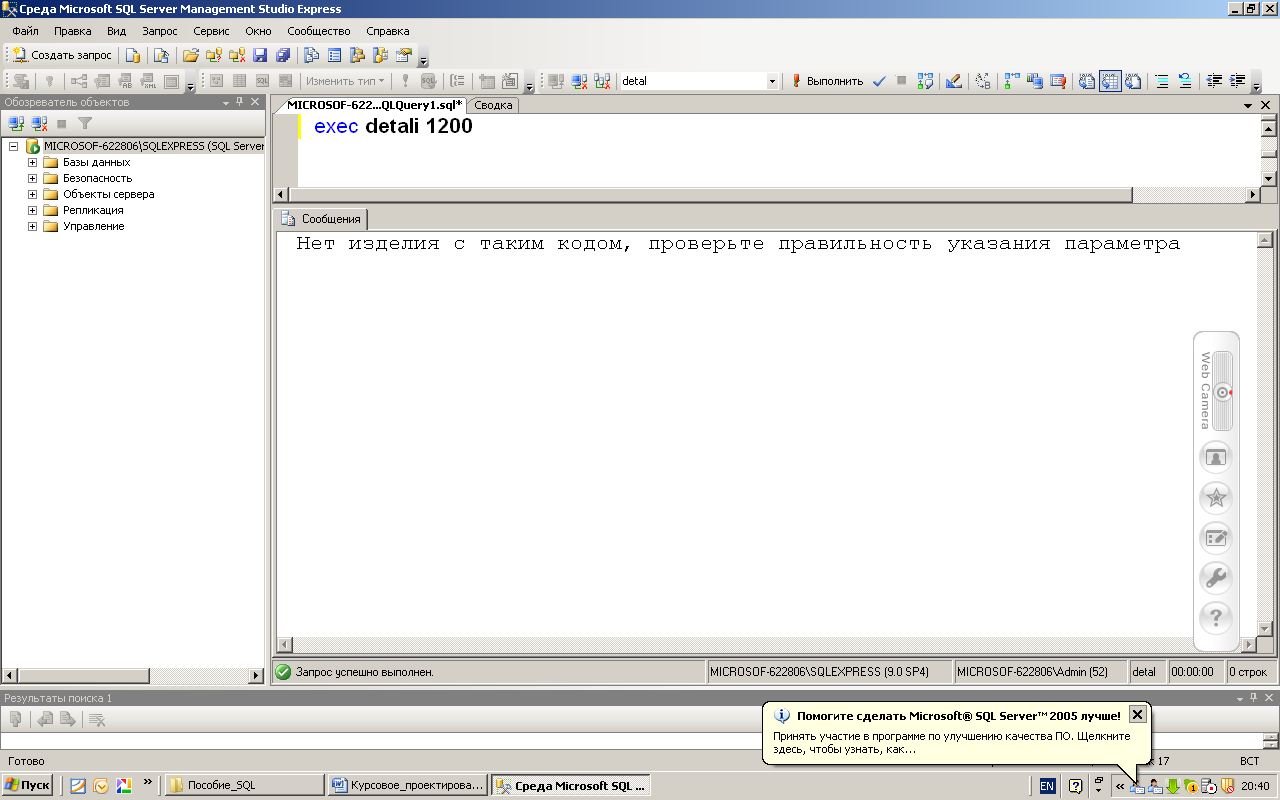The image size is (1280, 800).
Task: Click the Disconnect icon in query toolbar
Action: (x=580, y=81)
